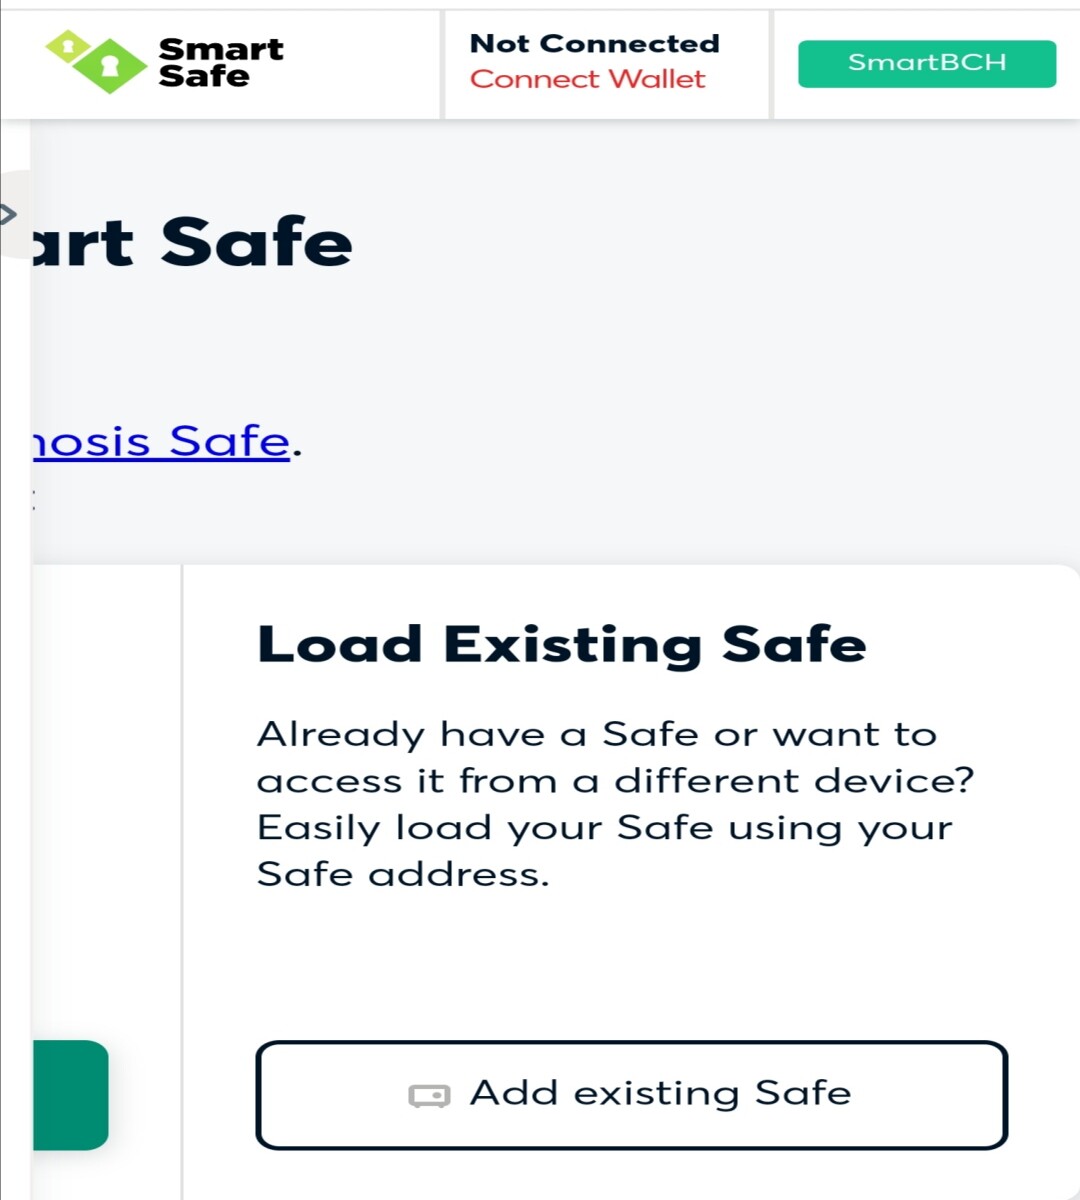Click the safe icon inside Add existing Safe
This screenshot has width=1080, height=1200.
point(429,1096)
